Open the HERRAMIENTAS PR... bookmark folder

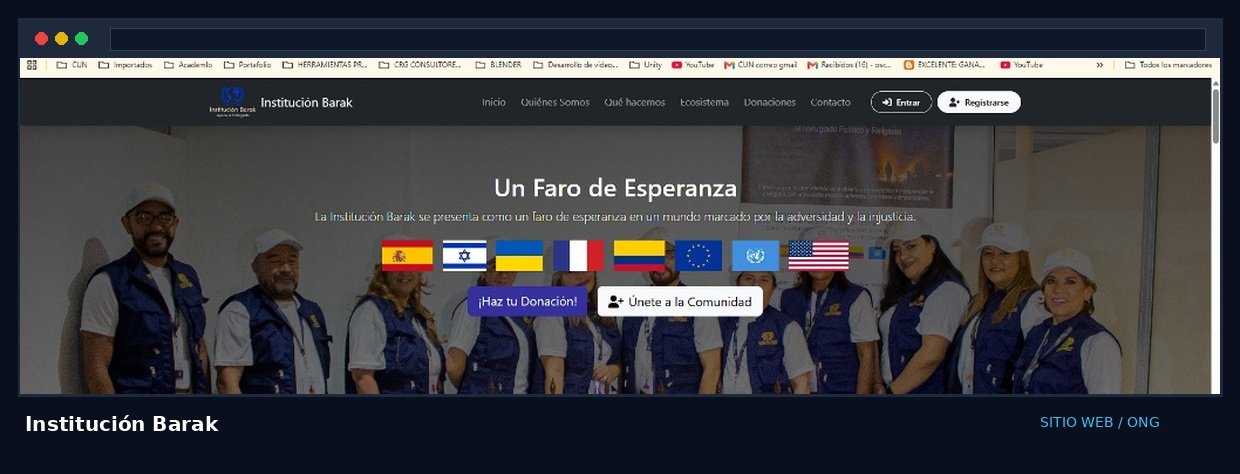click(325, 65)
